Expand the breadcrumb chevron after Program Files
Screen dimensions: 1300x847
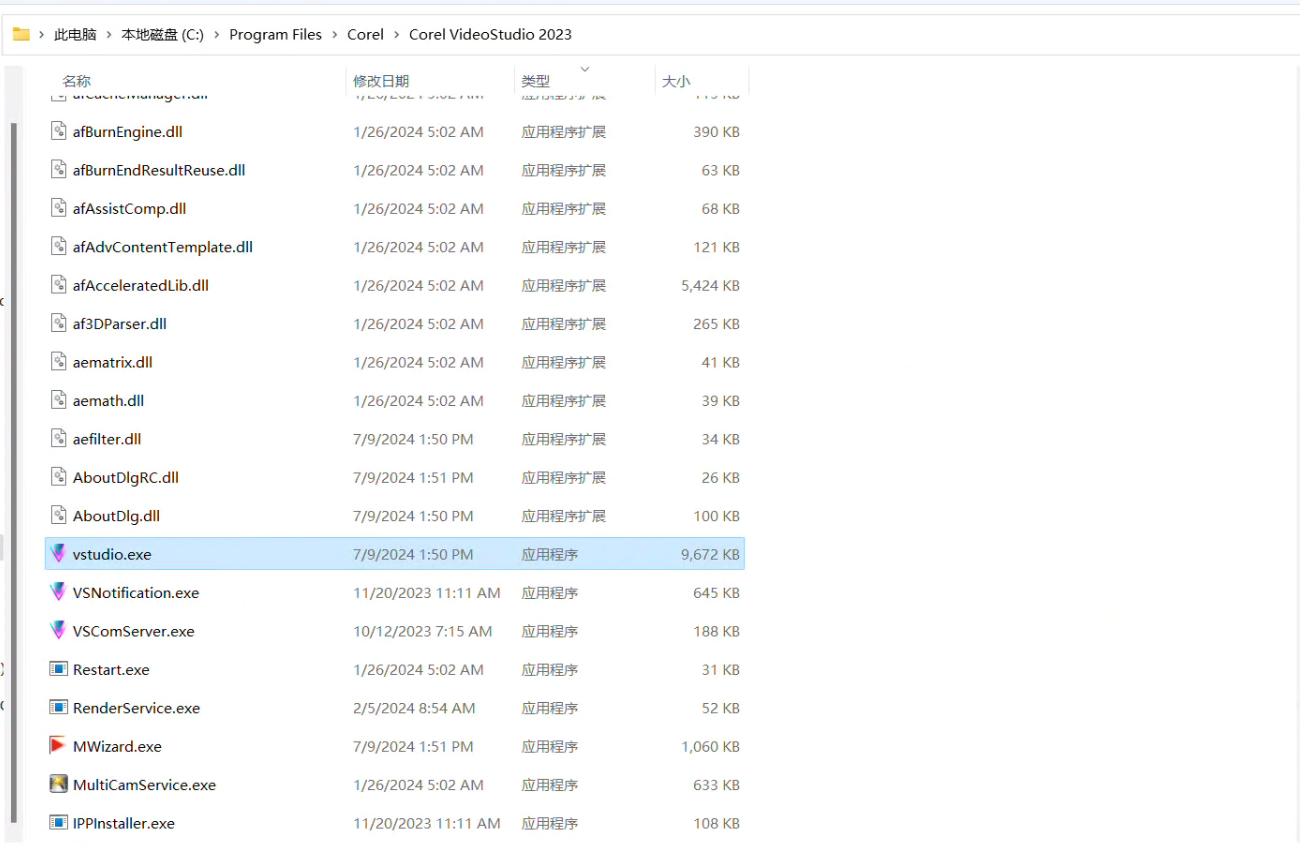pyautogui.click(x=335, y=34)
